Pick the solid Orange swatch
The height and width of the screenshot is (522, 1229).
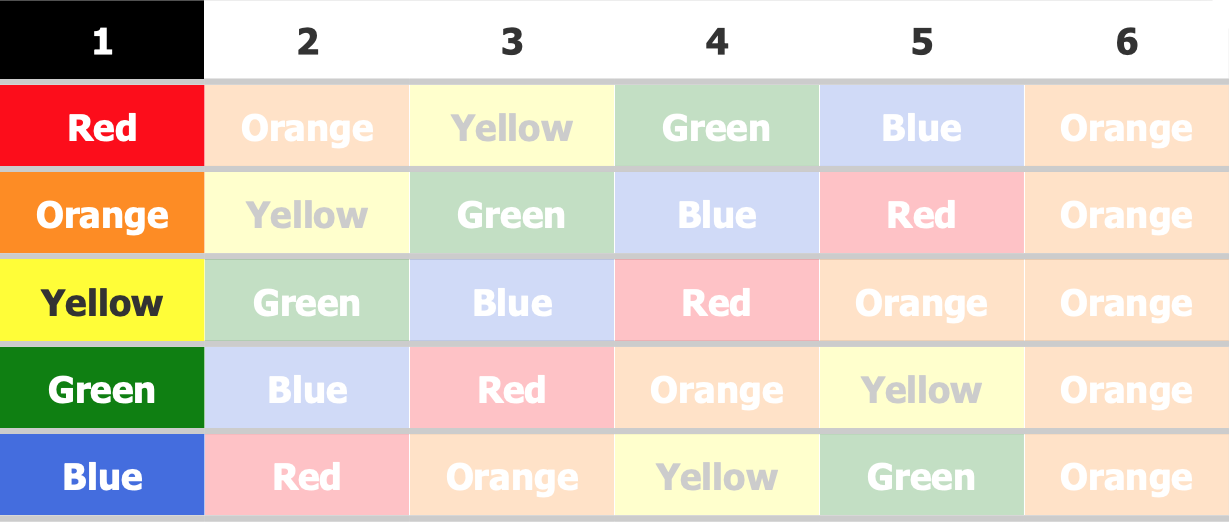pos(102,214)
